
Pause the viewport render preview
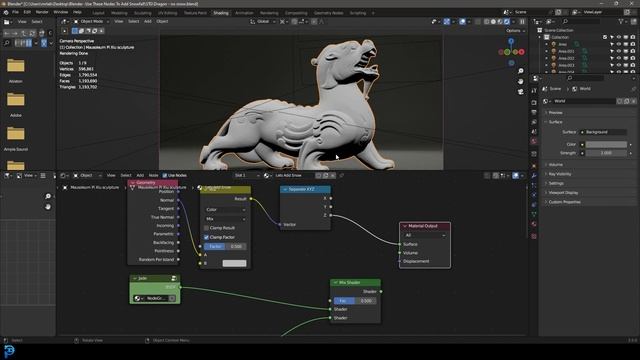point(522,21)
